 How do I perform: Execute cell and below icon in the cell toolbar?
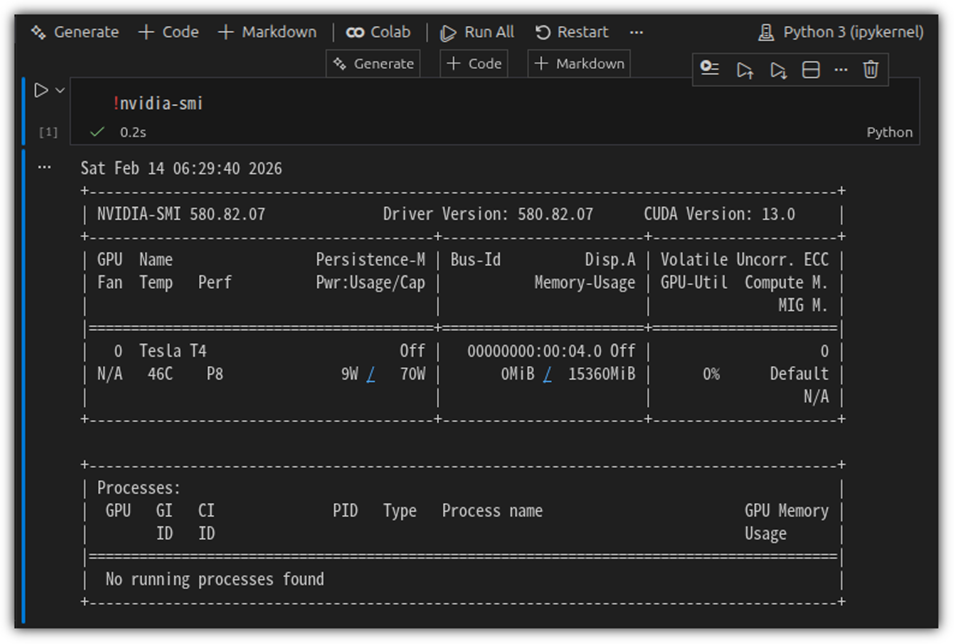(x=778, y=70)
